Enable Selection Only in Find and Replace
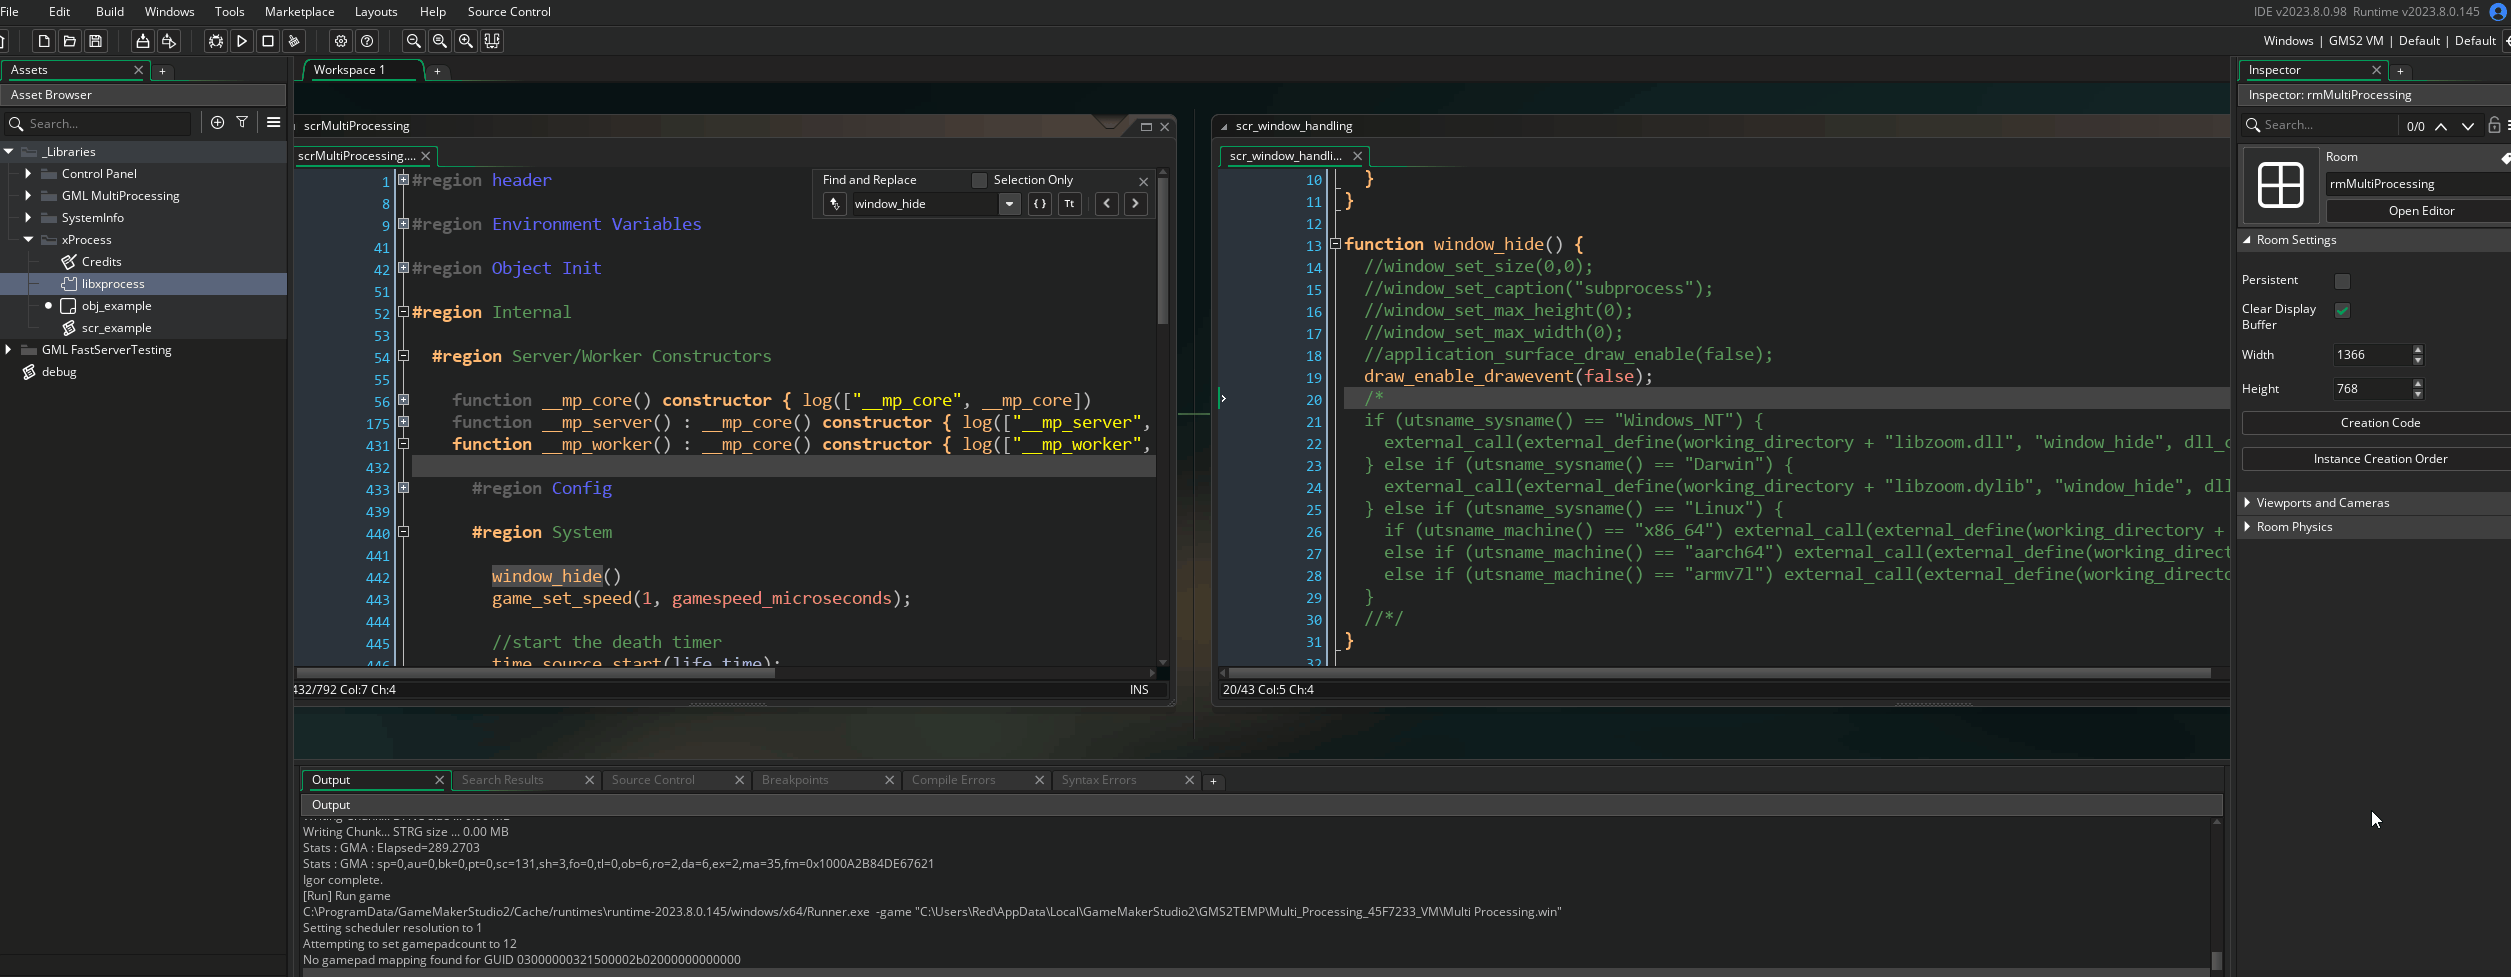The image size is (2511, 977). click(979, 180)
